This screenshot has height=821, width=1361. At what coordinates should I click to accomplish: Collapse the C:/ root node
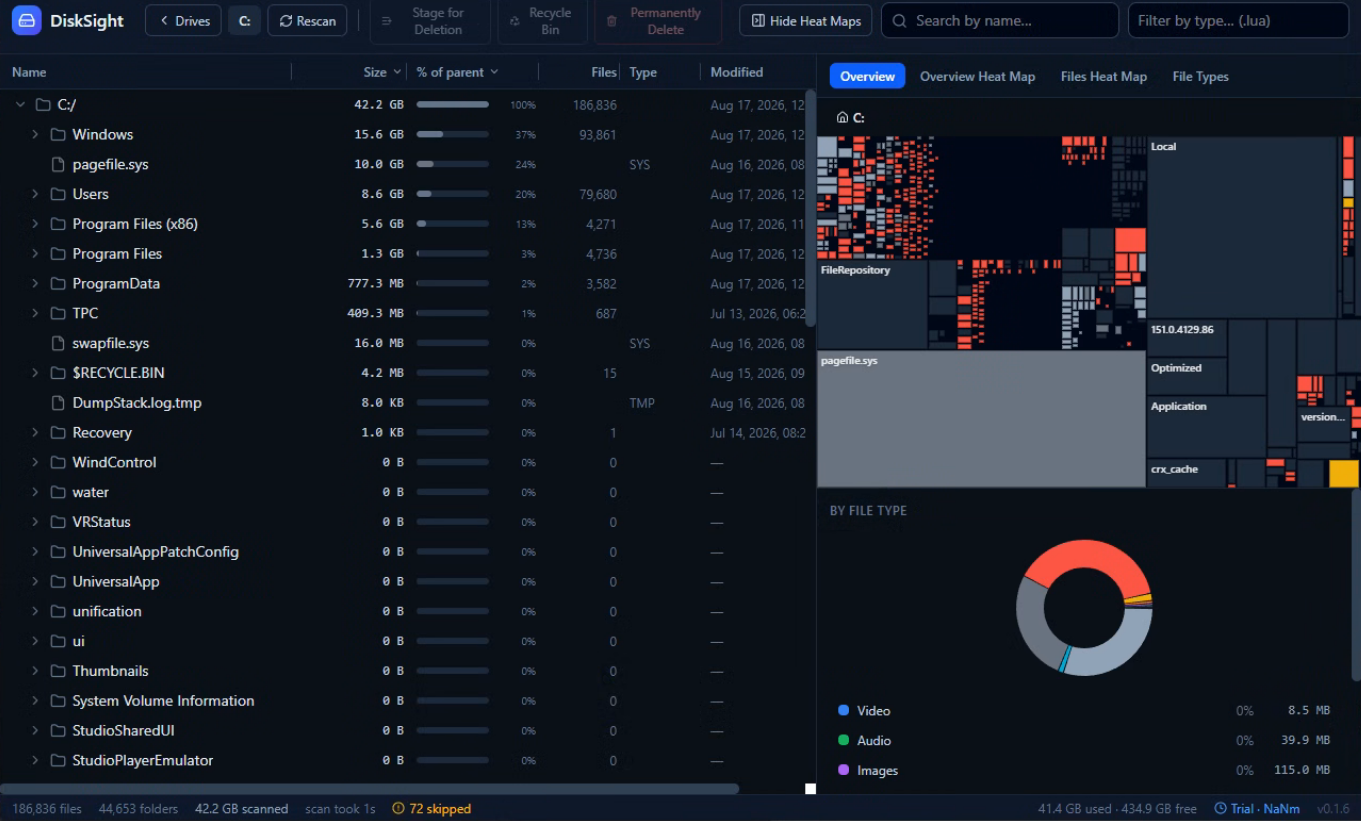point(20,105)
